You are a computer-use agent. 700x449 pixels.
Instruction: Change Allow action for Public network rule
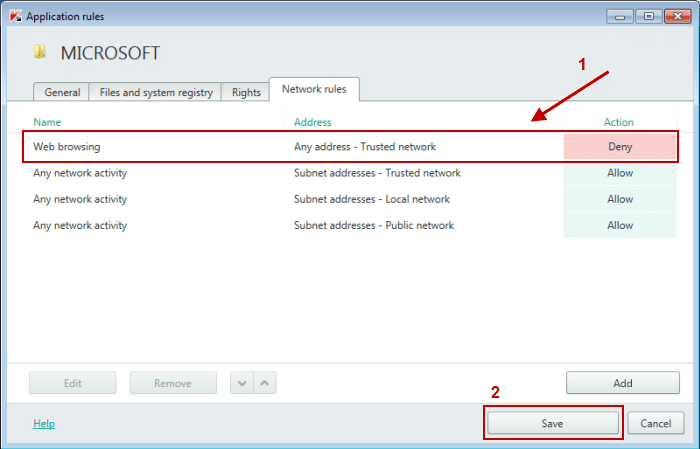pyautogui.click(x=620, y=225)
